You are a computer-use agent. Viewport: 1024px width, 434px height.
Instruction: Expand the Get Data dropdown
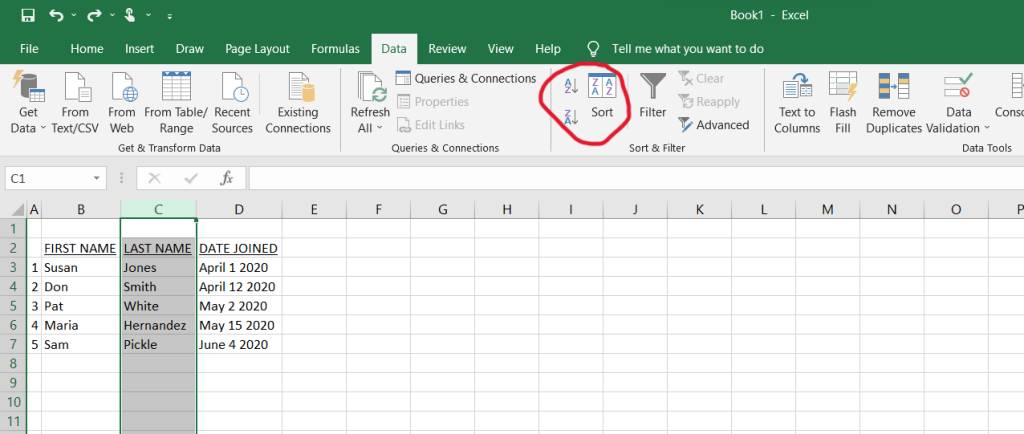click(29, 128)
